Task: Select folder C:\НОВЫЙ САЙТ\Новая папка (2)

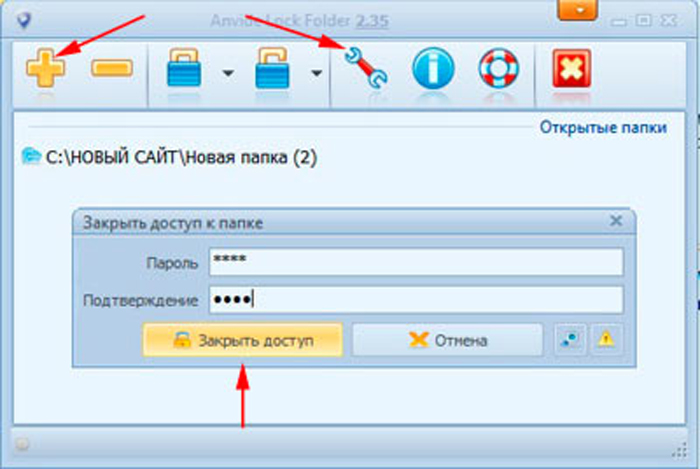Action: point(180,156)
